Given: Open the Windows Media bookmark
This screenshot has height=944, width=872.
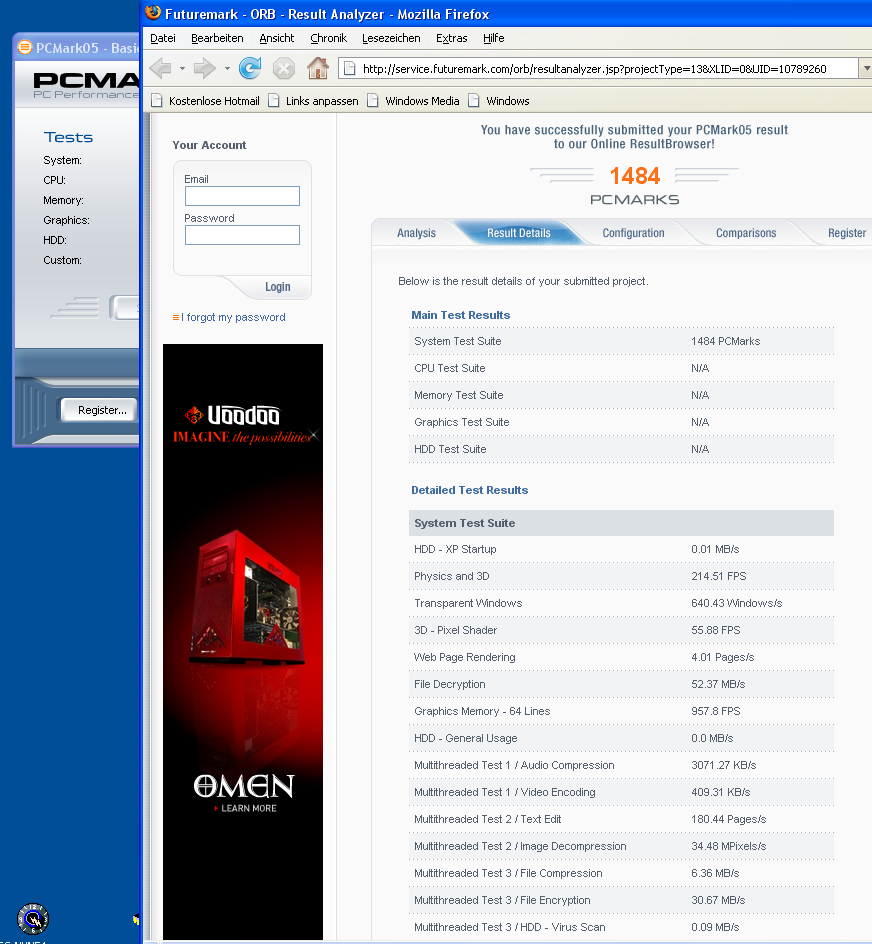Looking at the screenshot, I should (413, 101).
